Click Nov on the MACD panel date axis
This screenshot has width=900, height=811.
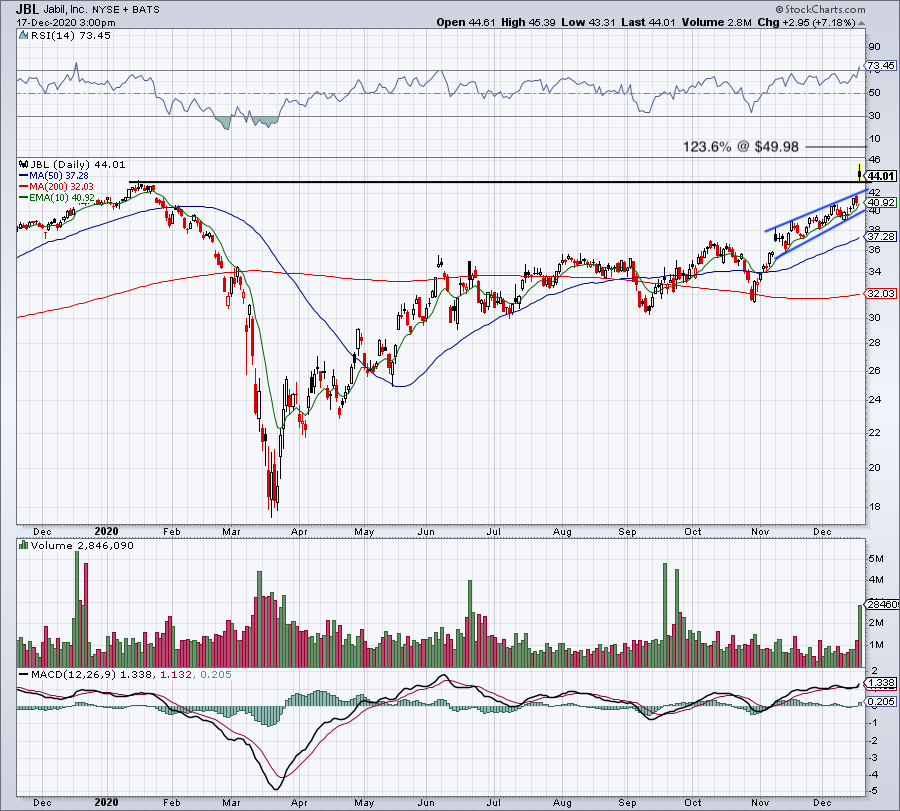760,802
